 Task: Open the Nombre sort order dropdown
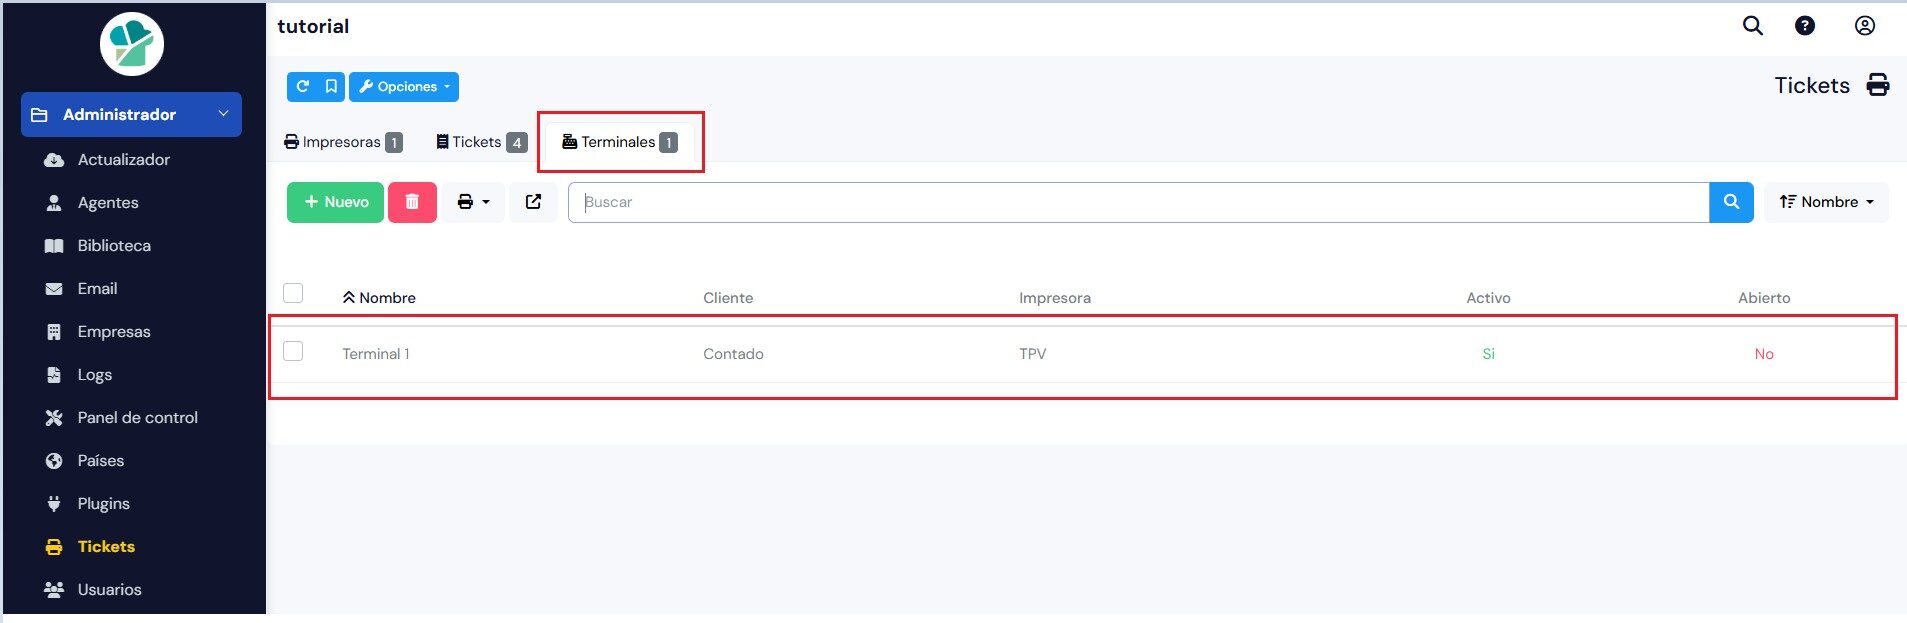click(1825, 202)
